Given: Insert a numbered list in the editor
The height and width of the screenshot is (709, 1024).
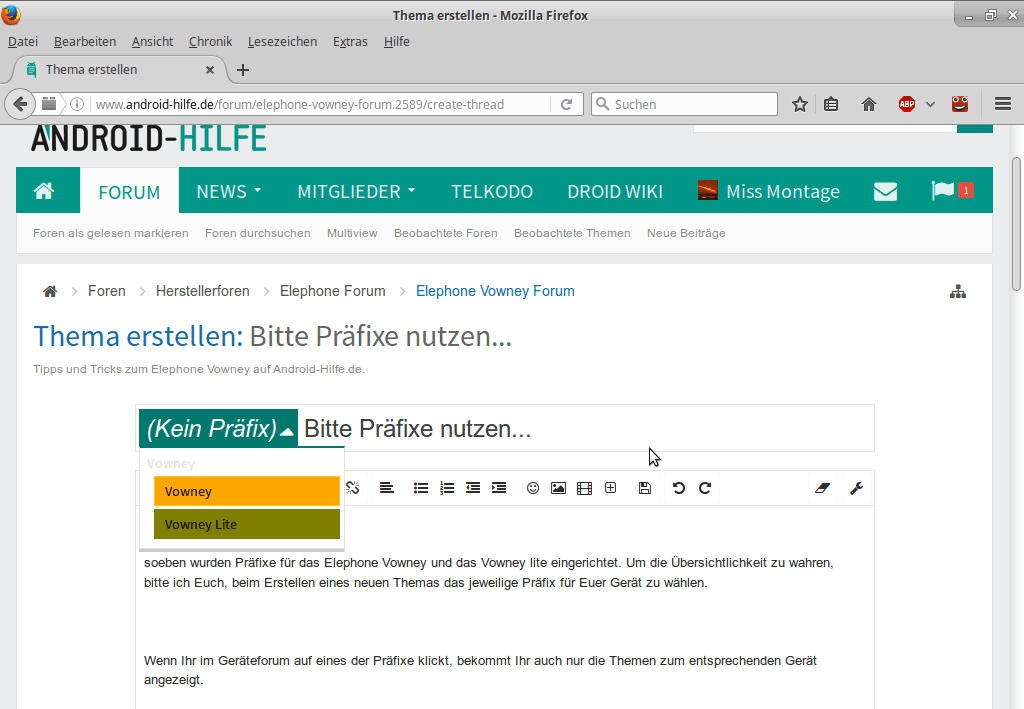Looking at the screenshot, I should 447,488.
